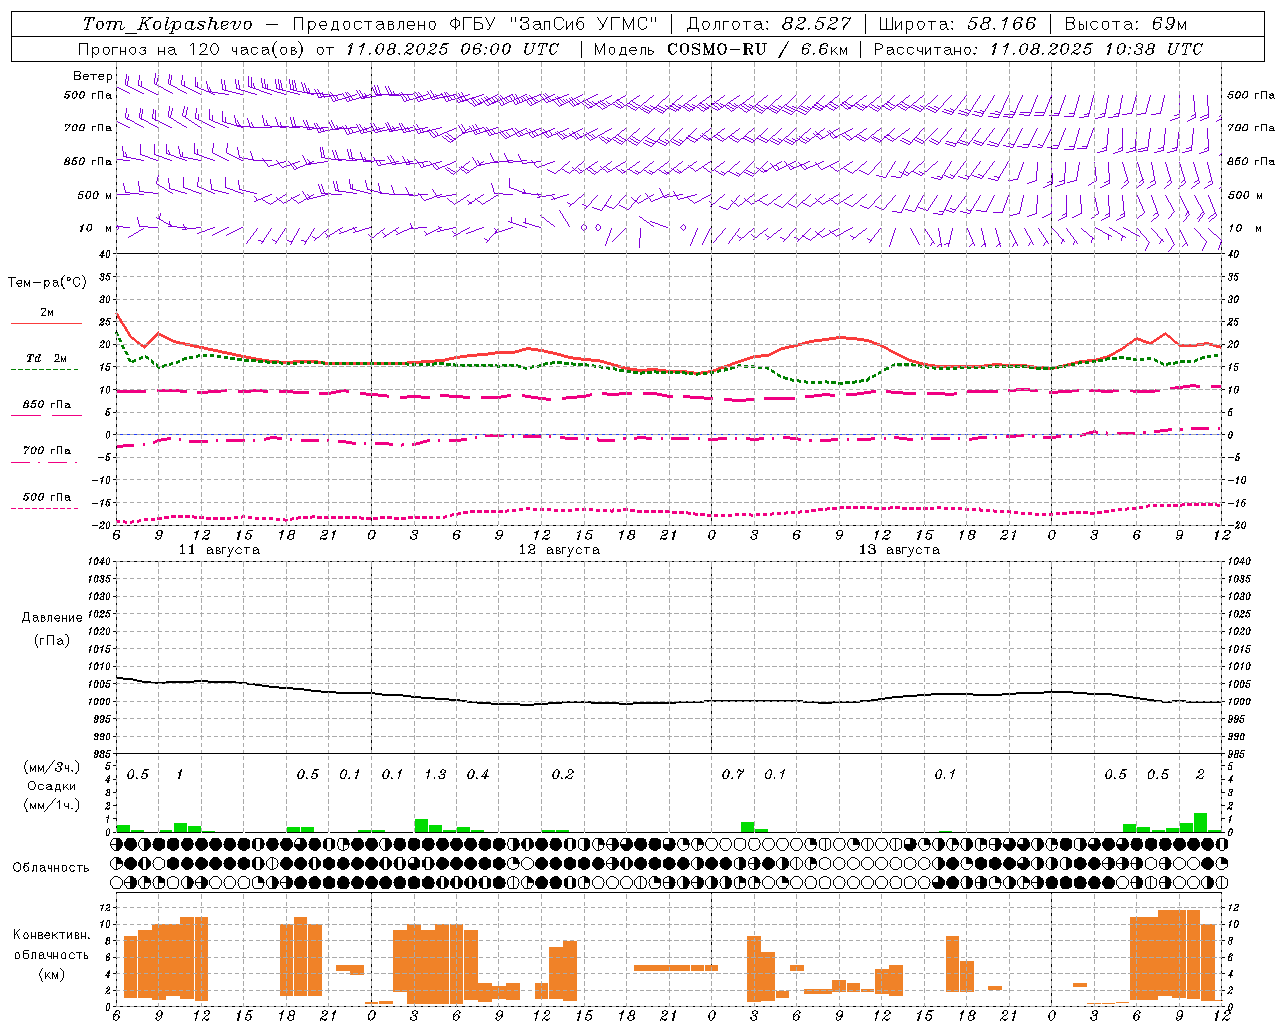The image size is (1280, 1024).
Task: Click the 2м solid red legend entry
Action: (46, 313)
